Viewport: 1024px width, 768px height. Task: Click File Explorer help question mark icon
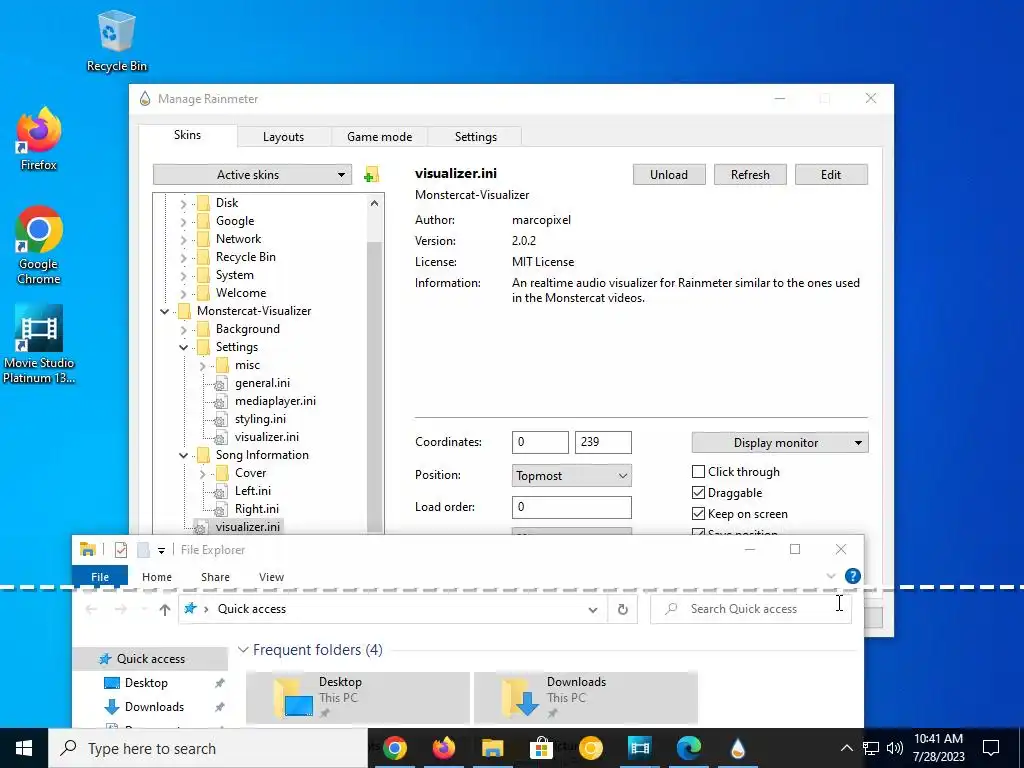[852, 576]
